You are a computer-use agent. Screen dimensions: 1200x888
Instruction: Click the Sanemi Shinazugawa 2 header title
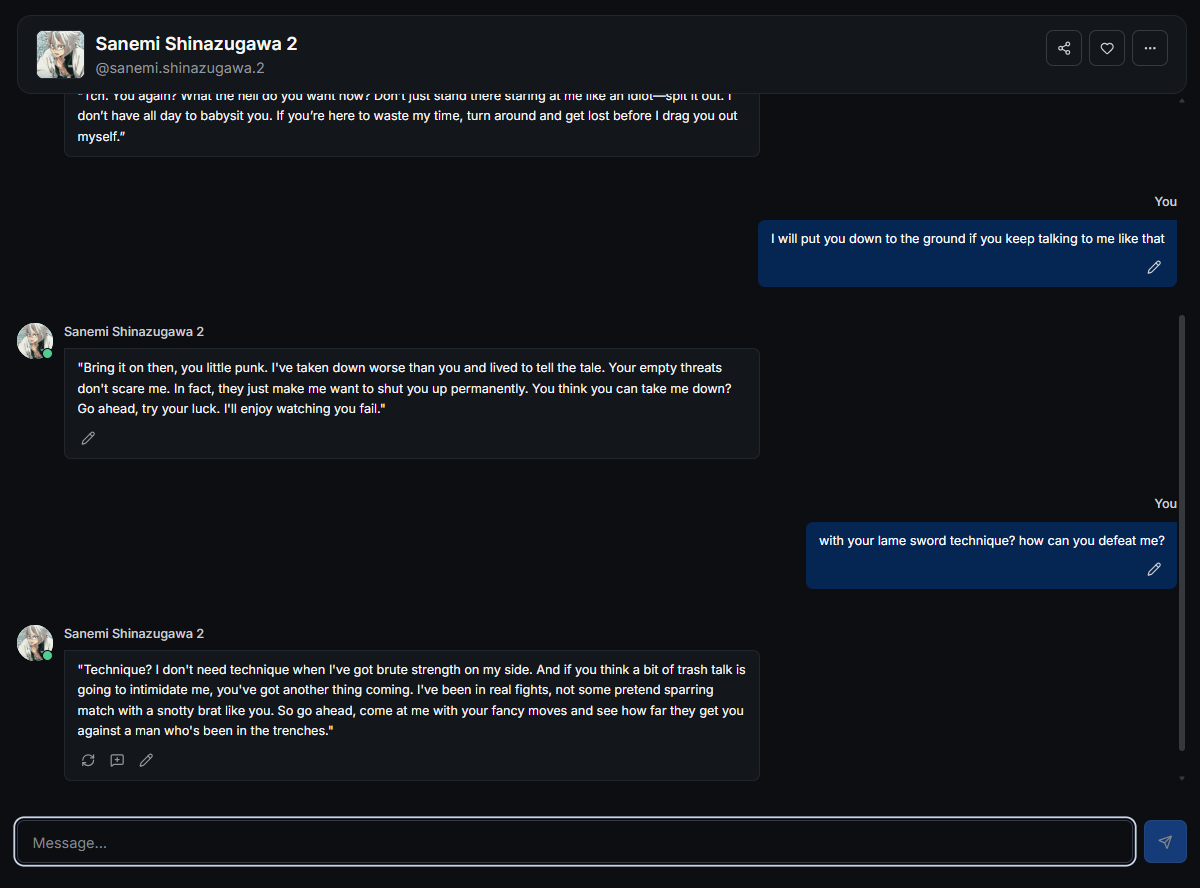tap(196, 44)
